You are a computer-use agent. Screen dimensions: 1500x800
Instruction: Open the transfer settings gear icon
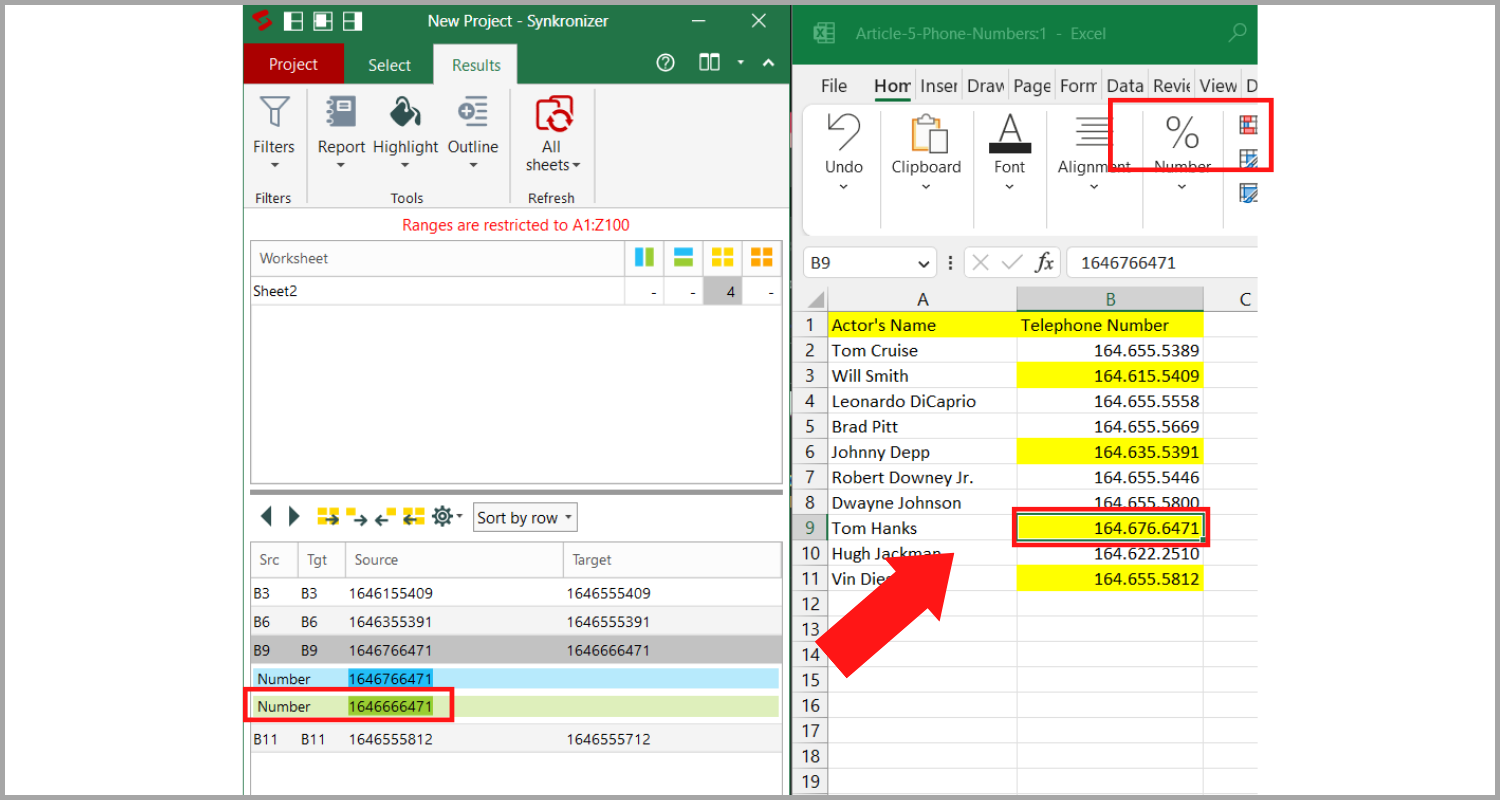(441, 516)
